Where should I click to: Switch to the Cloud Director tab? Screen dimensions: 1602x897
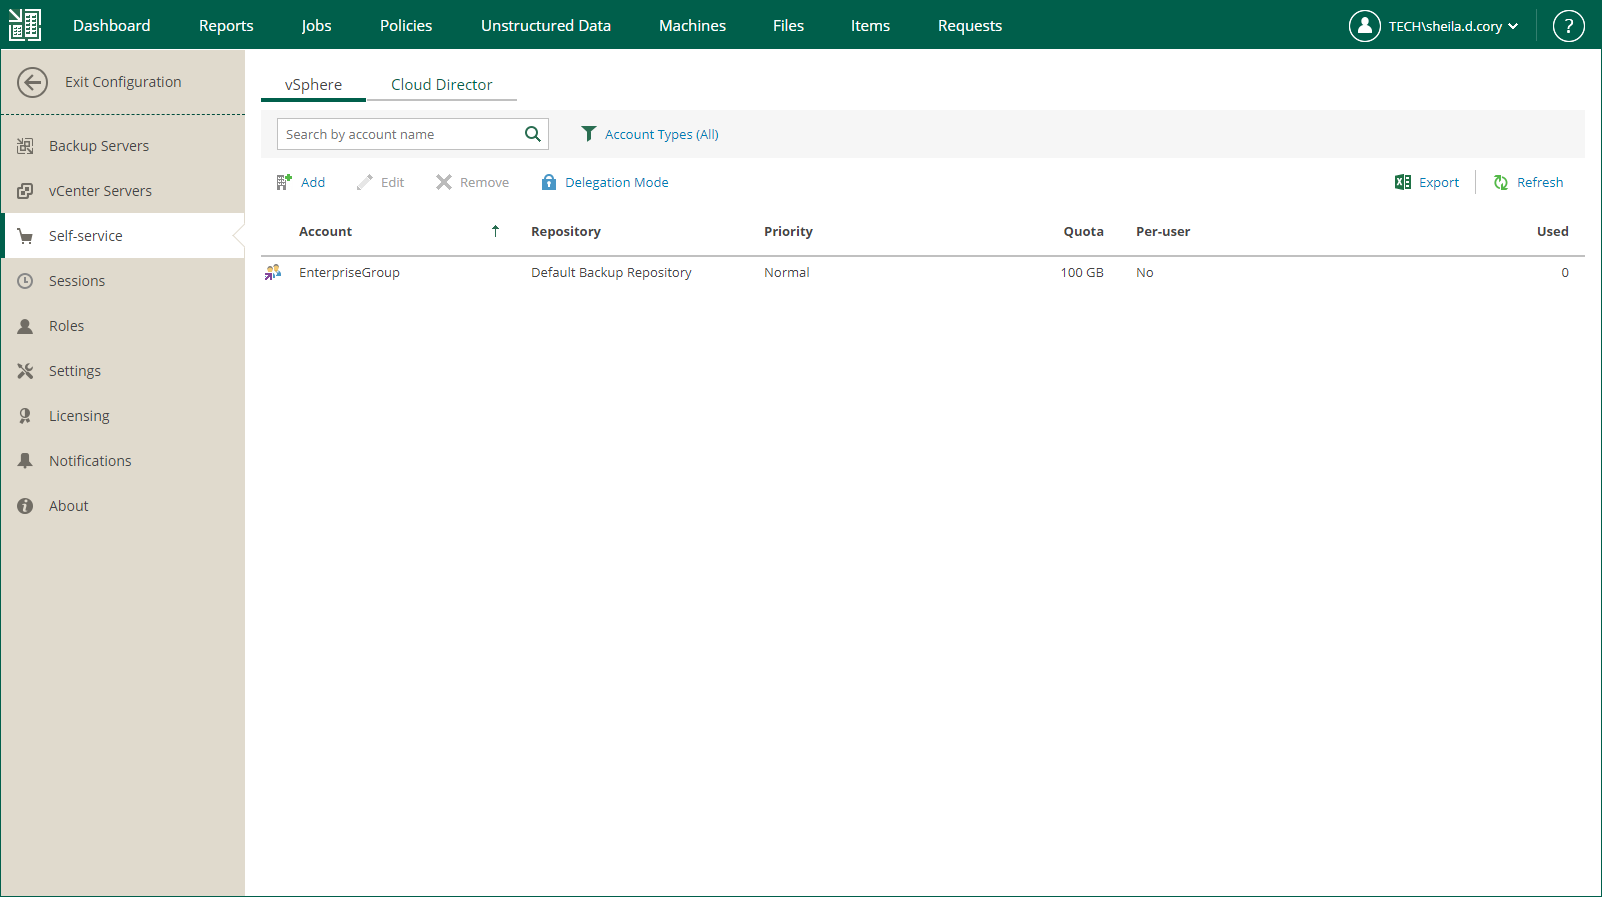coord(441,85)
